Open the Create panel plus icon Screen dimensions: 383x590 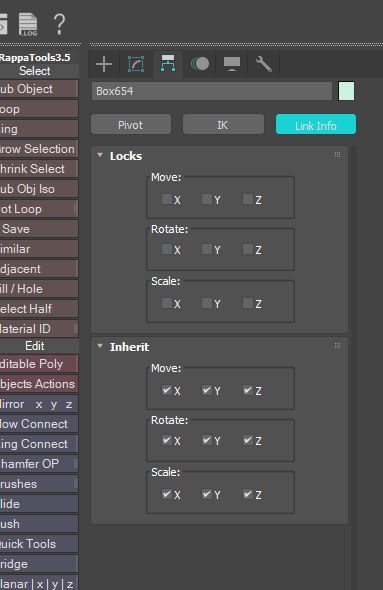[104, 64]
